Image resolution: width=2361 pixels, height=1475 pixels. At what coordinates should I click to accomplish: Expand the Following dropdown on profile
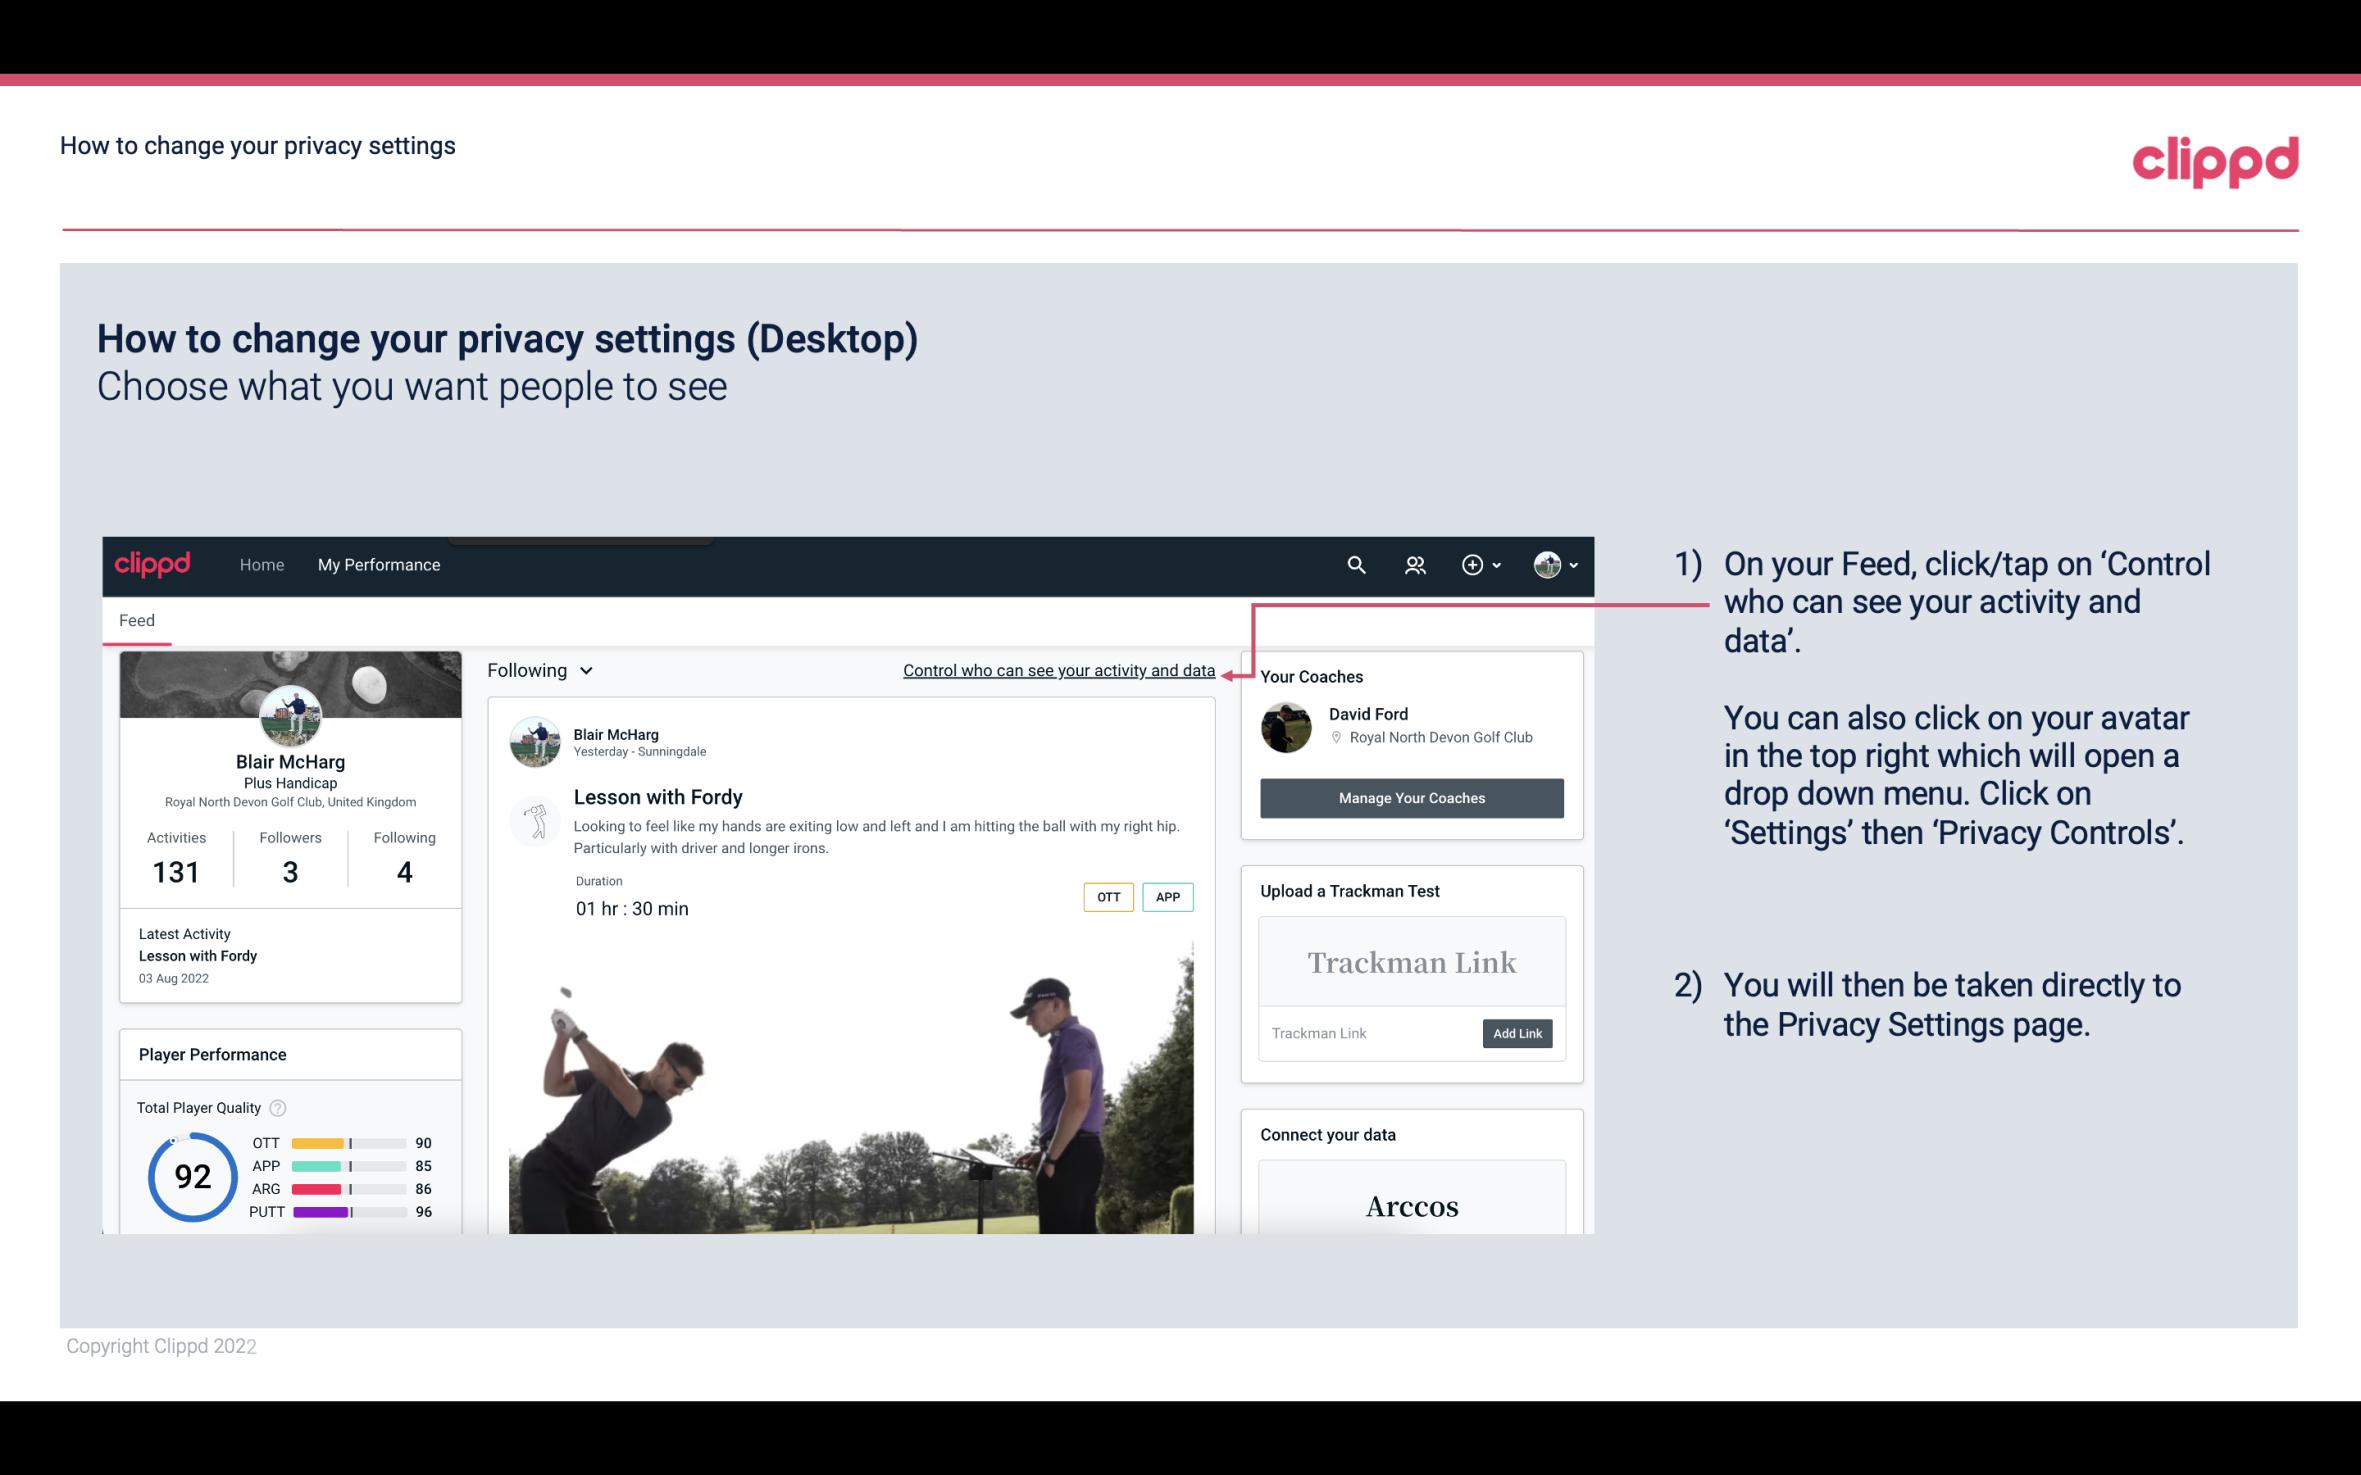537,670
